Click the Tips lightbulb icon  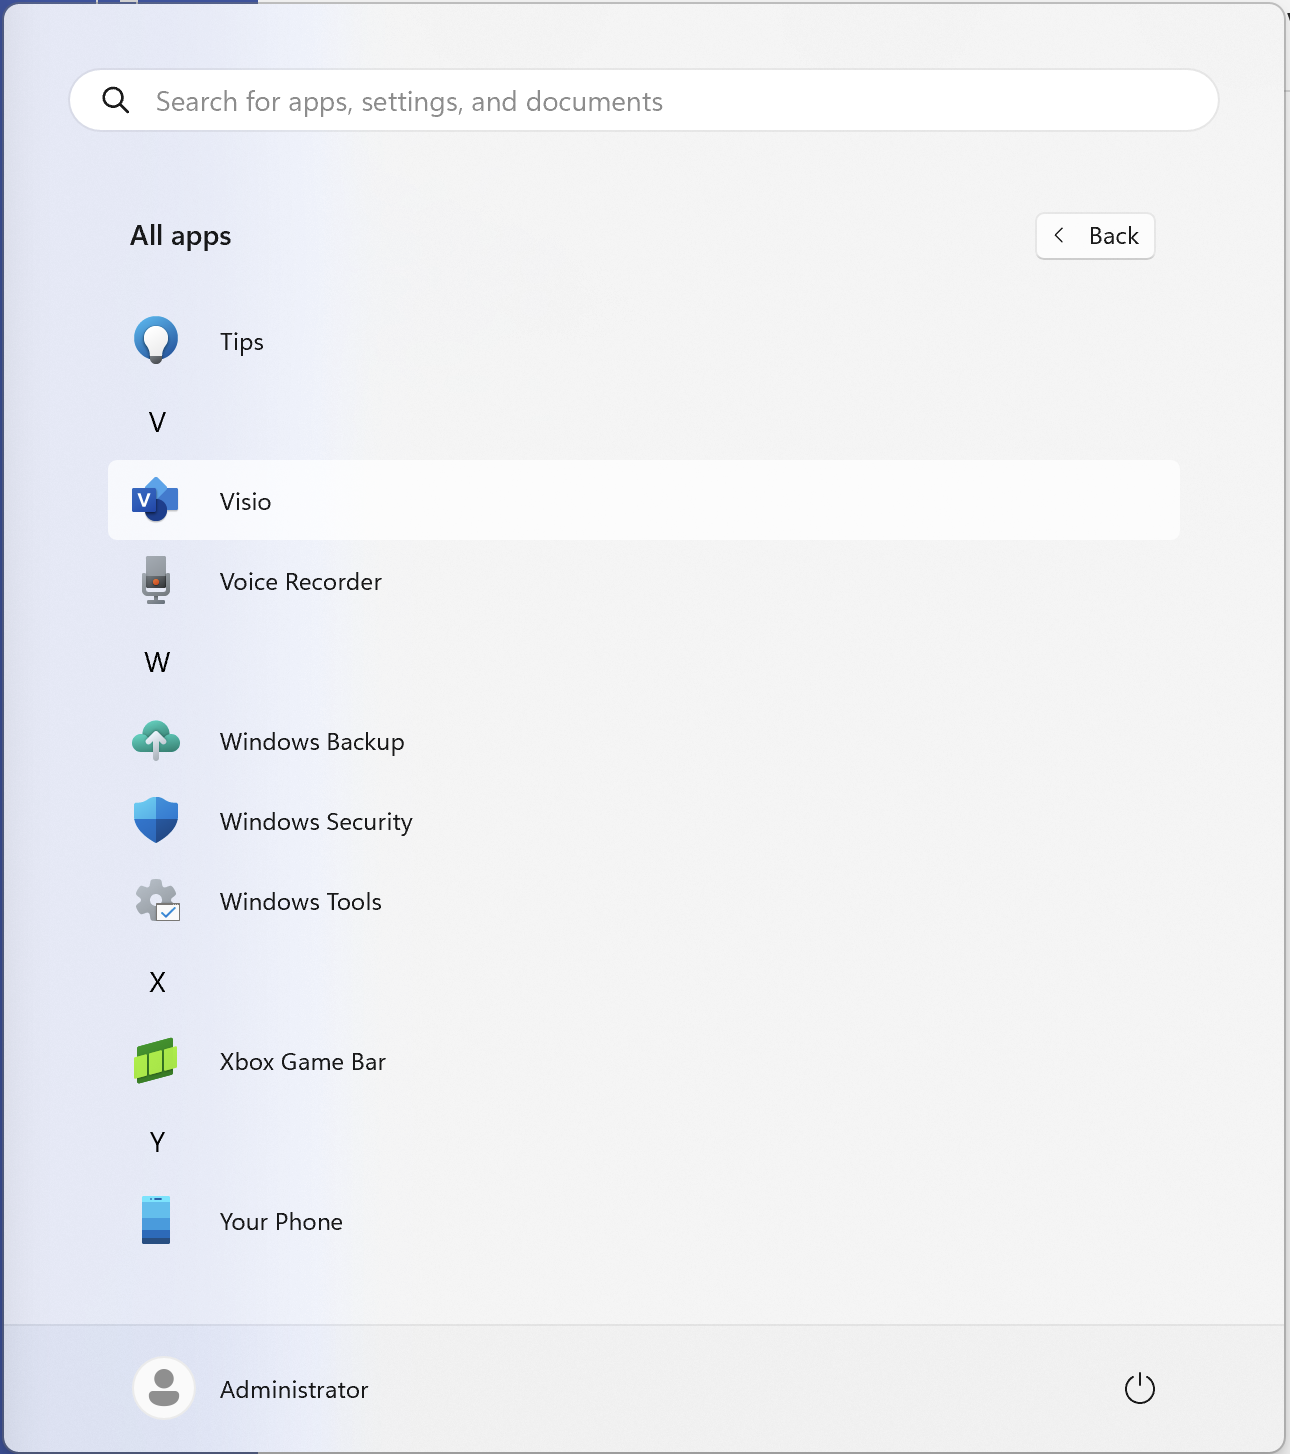click(156, 341)
